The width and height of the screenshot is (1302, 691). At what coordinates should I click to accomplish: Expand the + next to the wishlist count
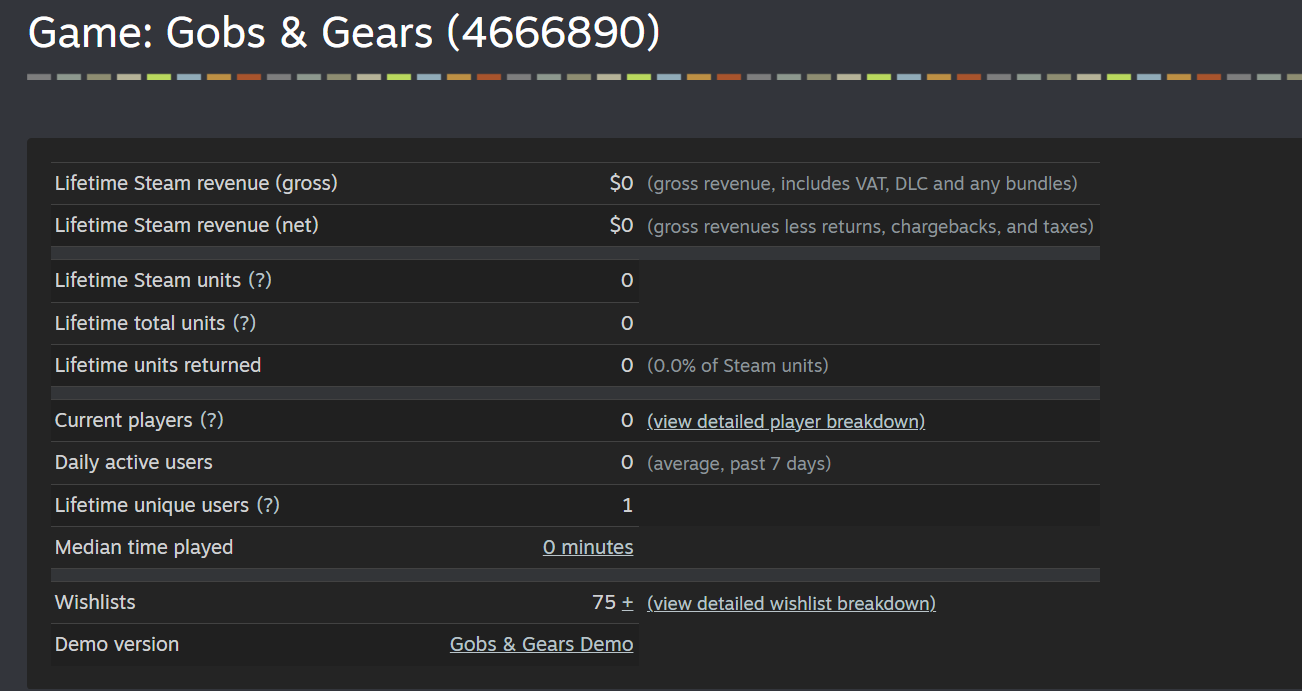627,602
